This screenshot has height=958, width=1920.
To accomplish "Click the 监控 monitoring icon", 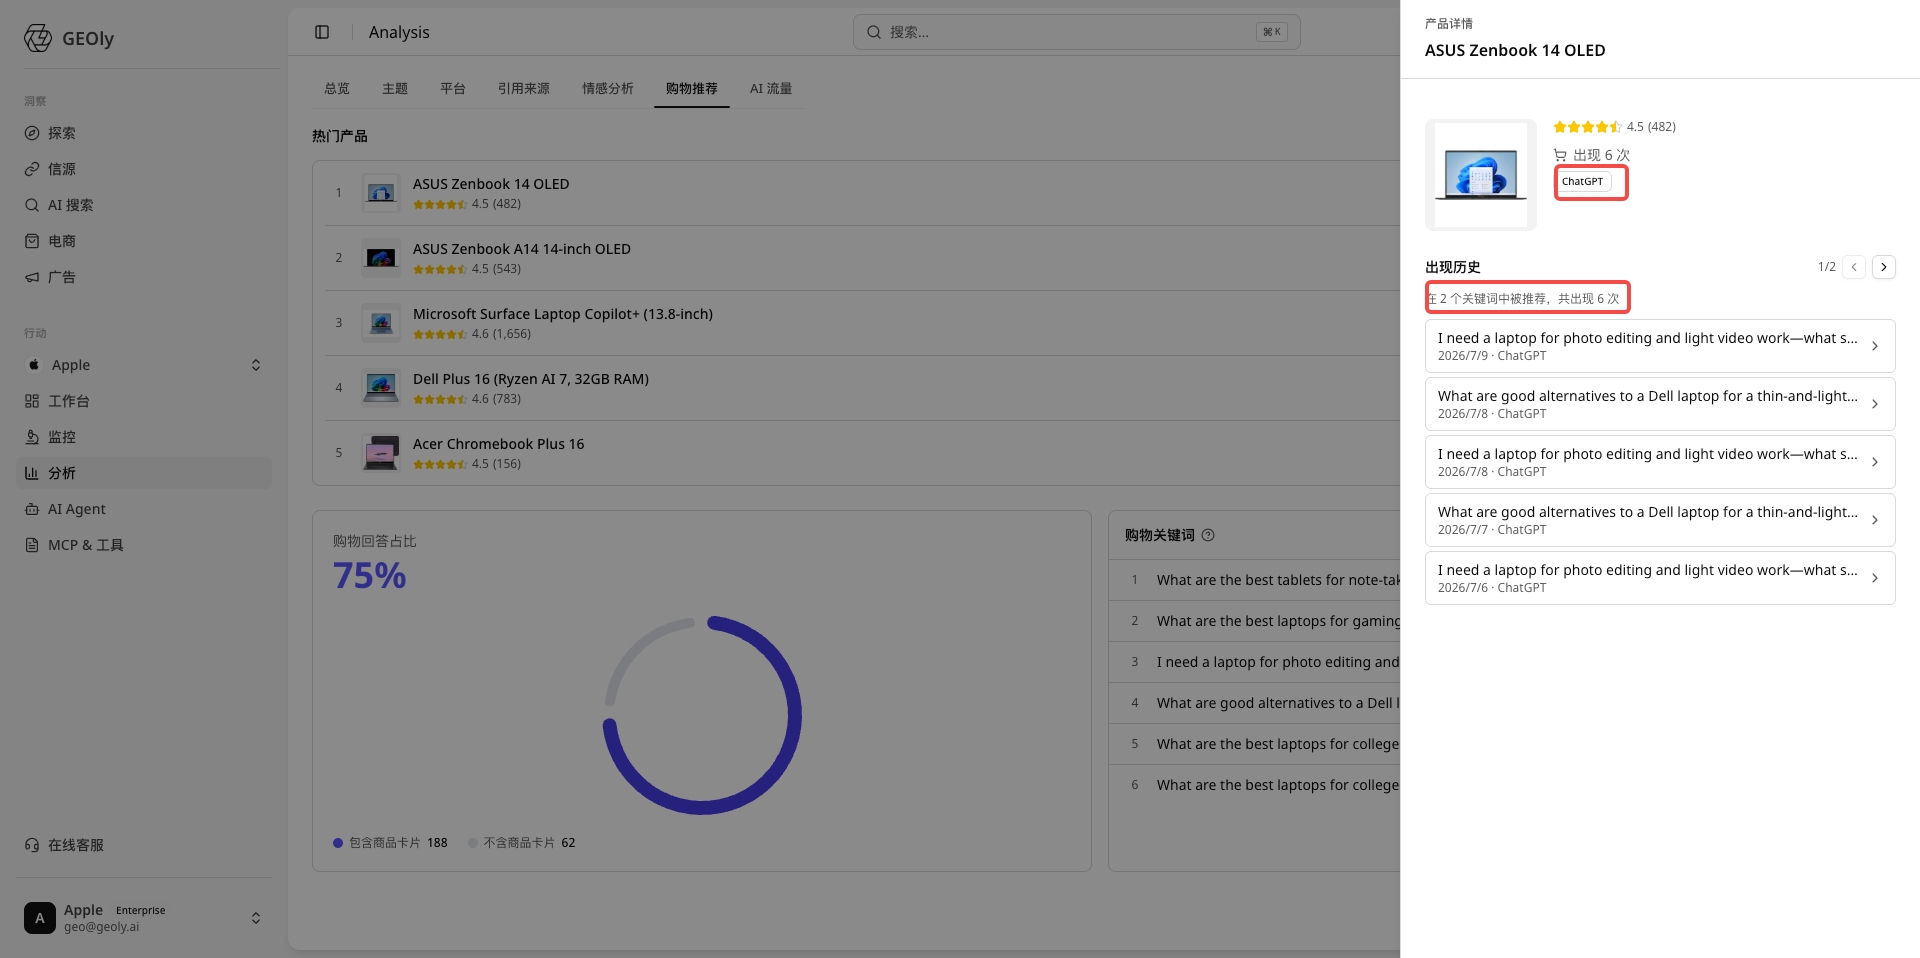I will click(x=32, y=437).
